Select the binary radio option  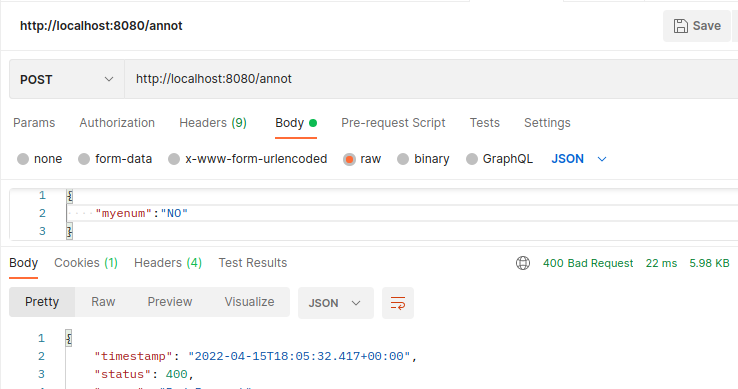pyautogui.click(x=403, y=159)
